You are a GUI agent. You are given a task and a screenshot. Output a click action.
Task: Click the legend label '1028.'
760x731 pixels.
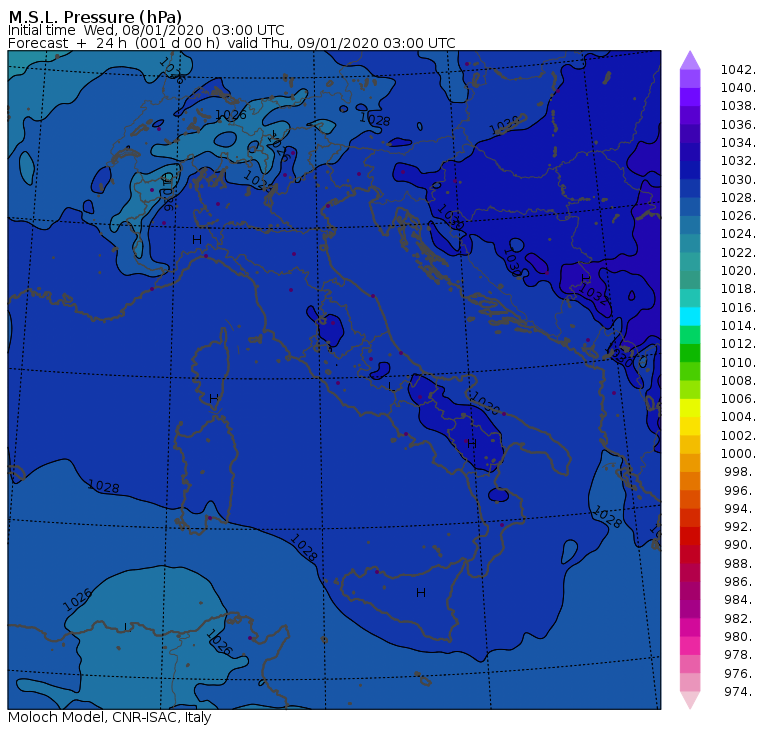tap(738, 198)
